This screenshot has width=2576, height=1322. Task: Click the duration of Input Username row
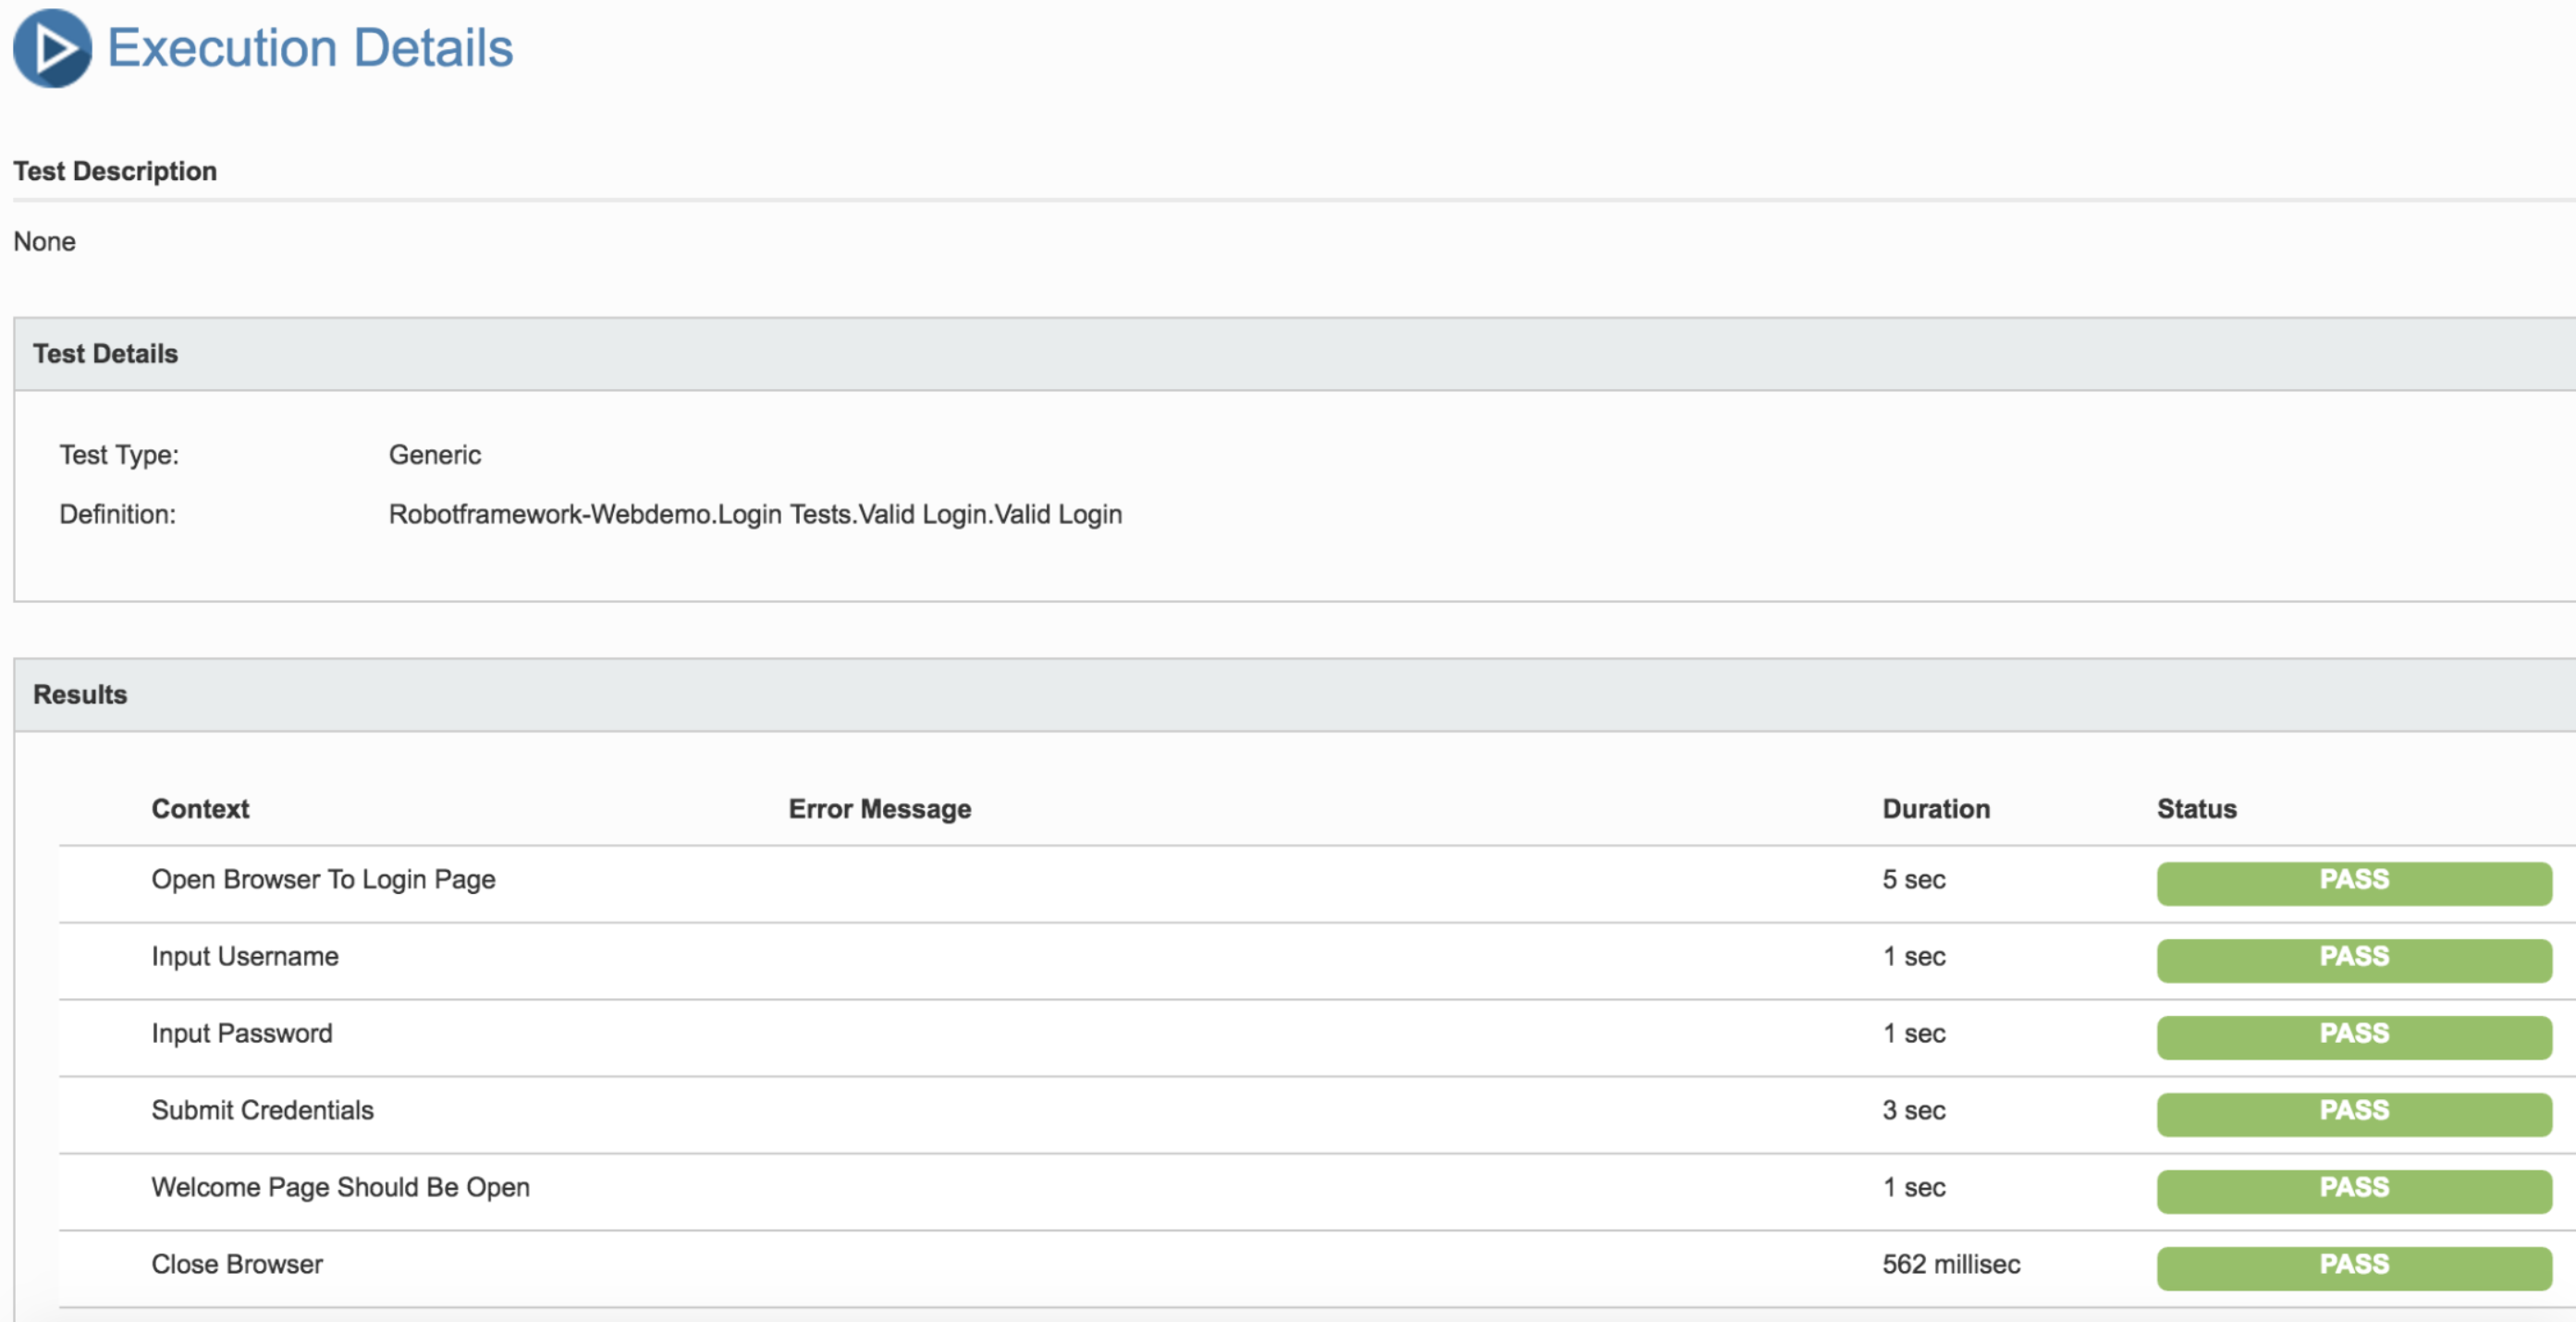point(1913,957)
